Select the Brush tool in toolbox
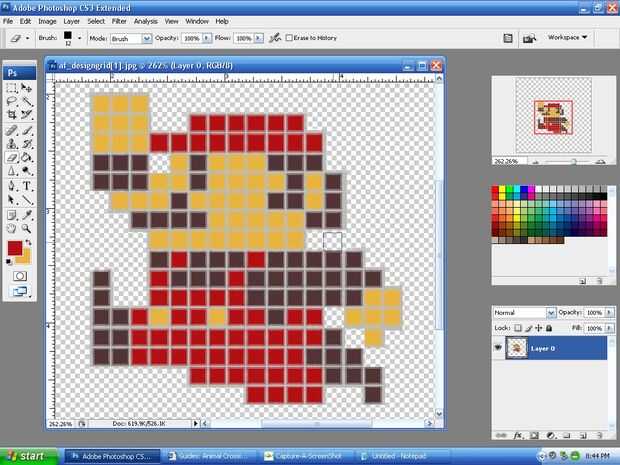Viewport: 620px width, 465px height. (26, 130)
